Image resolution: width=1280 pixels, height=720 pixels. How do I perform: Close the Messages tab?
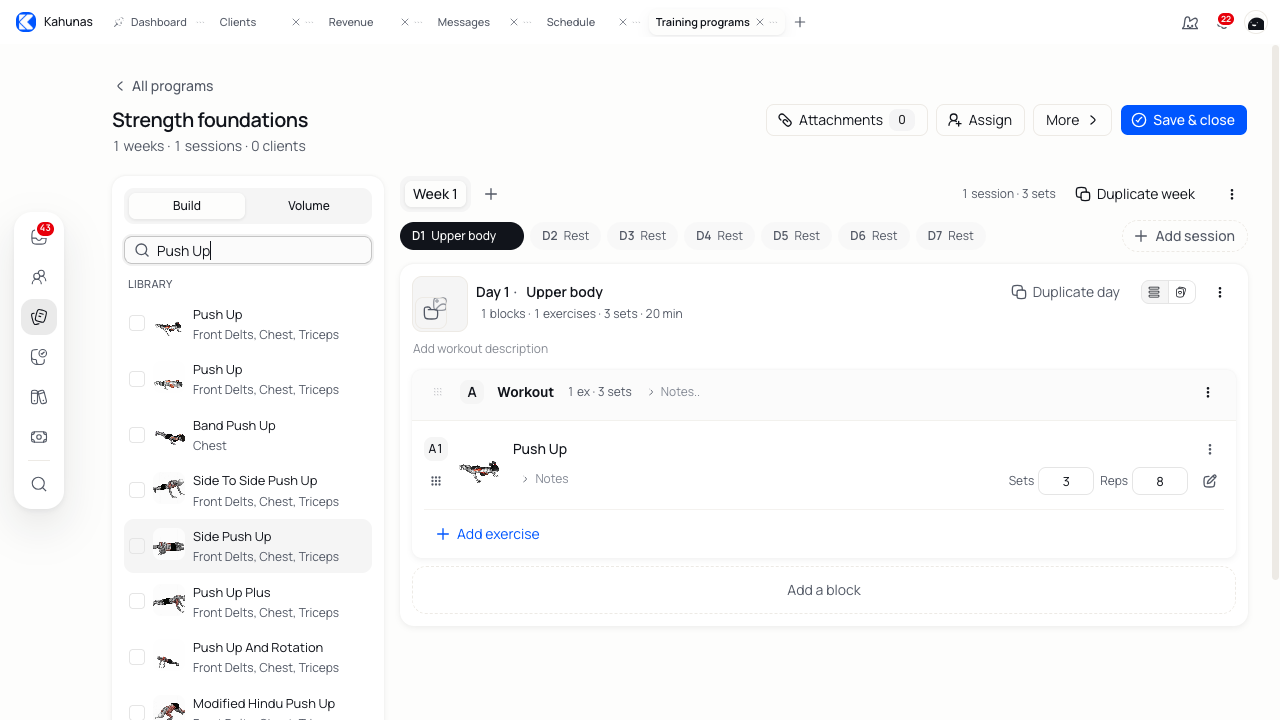pyautogui.click(x=514, y=22)
